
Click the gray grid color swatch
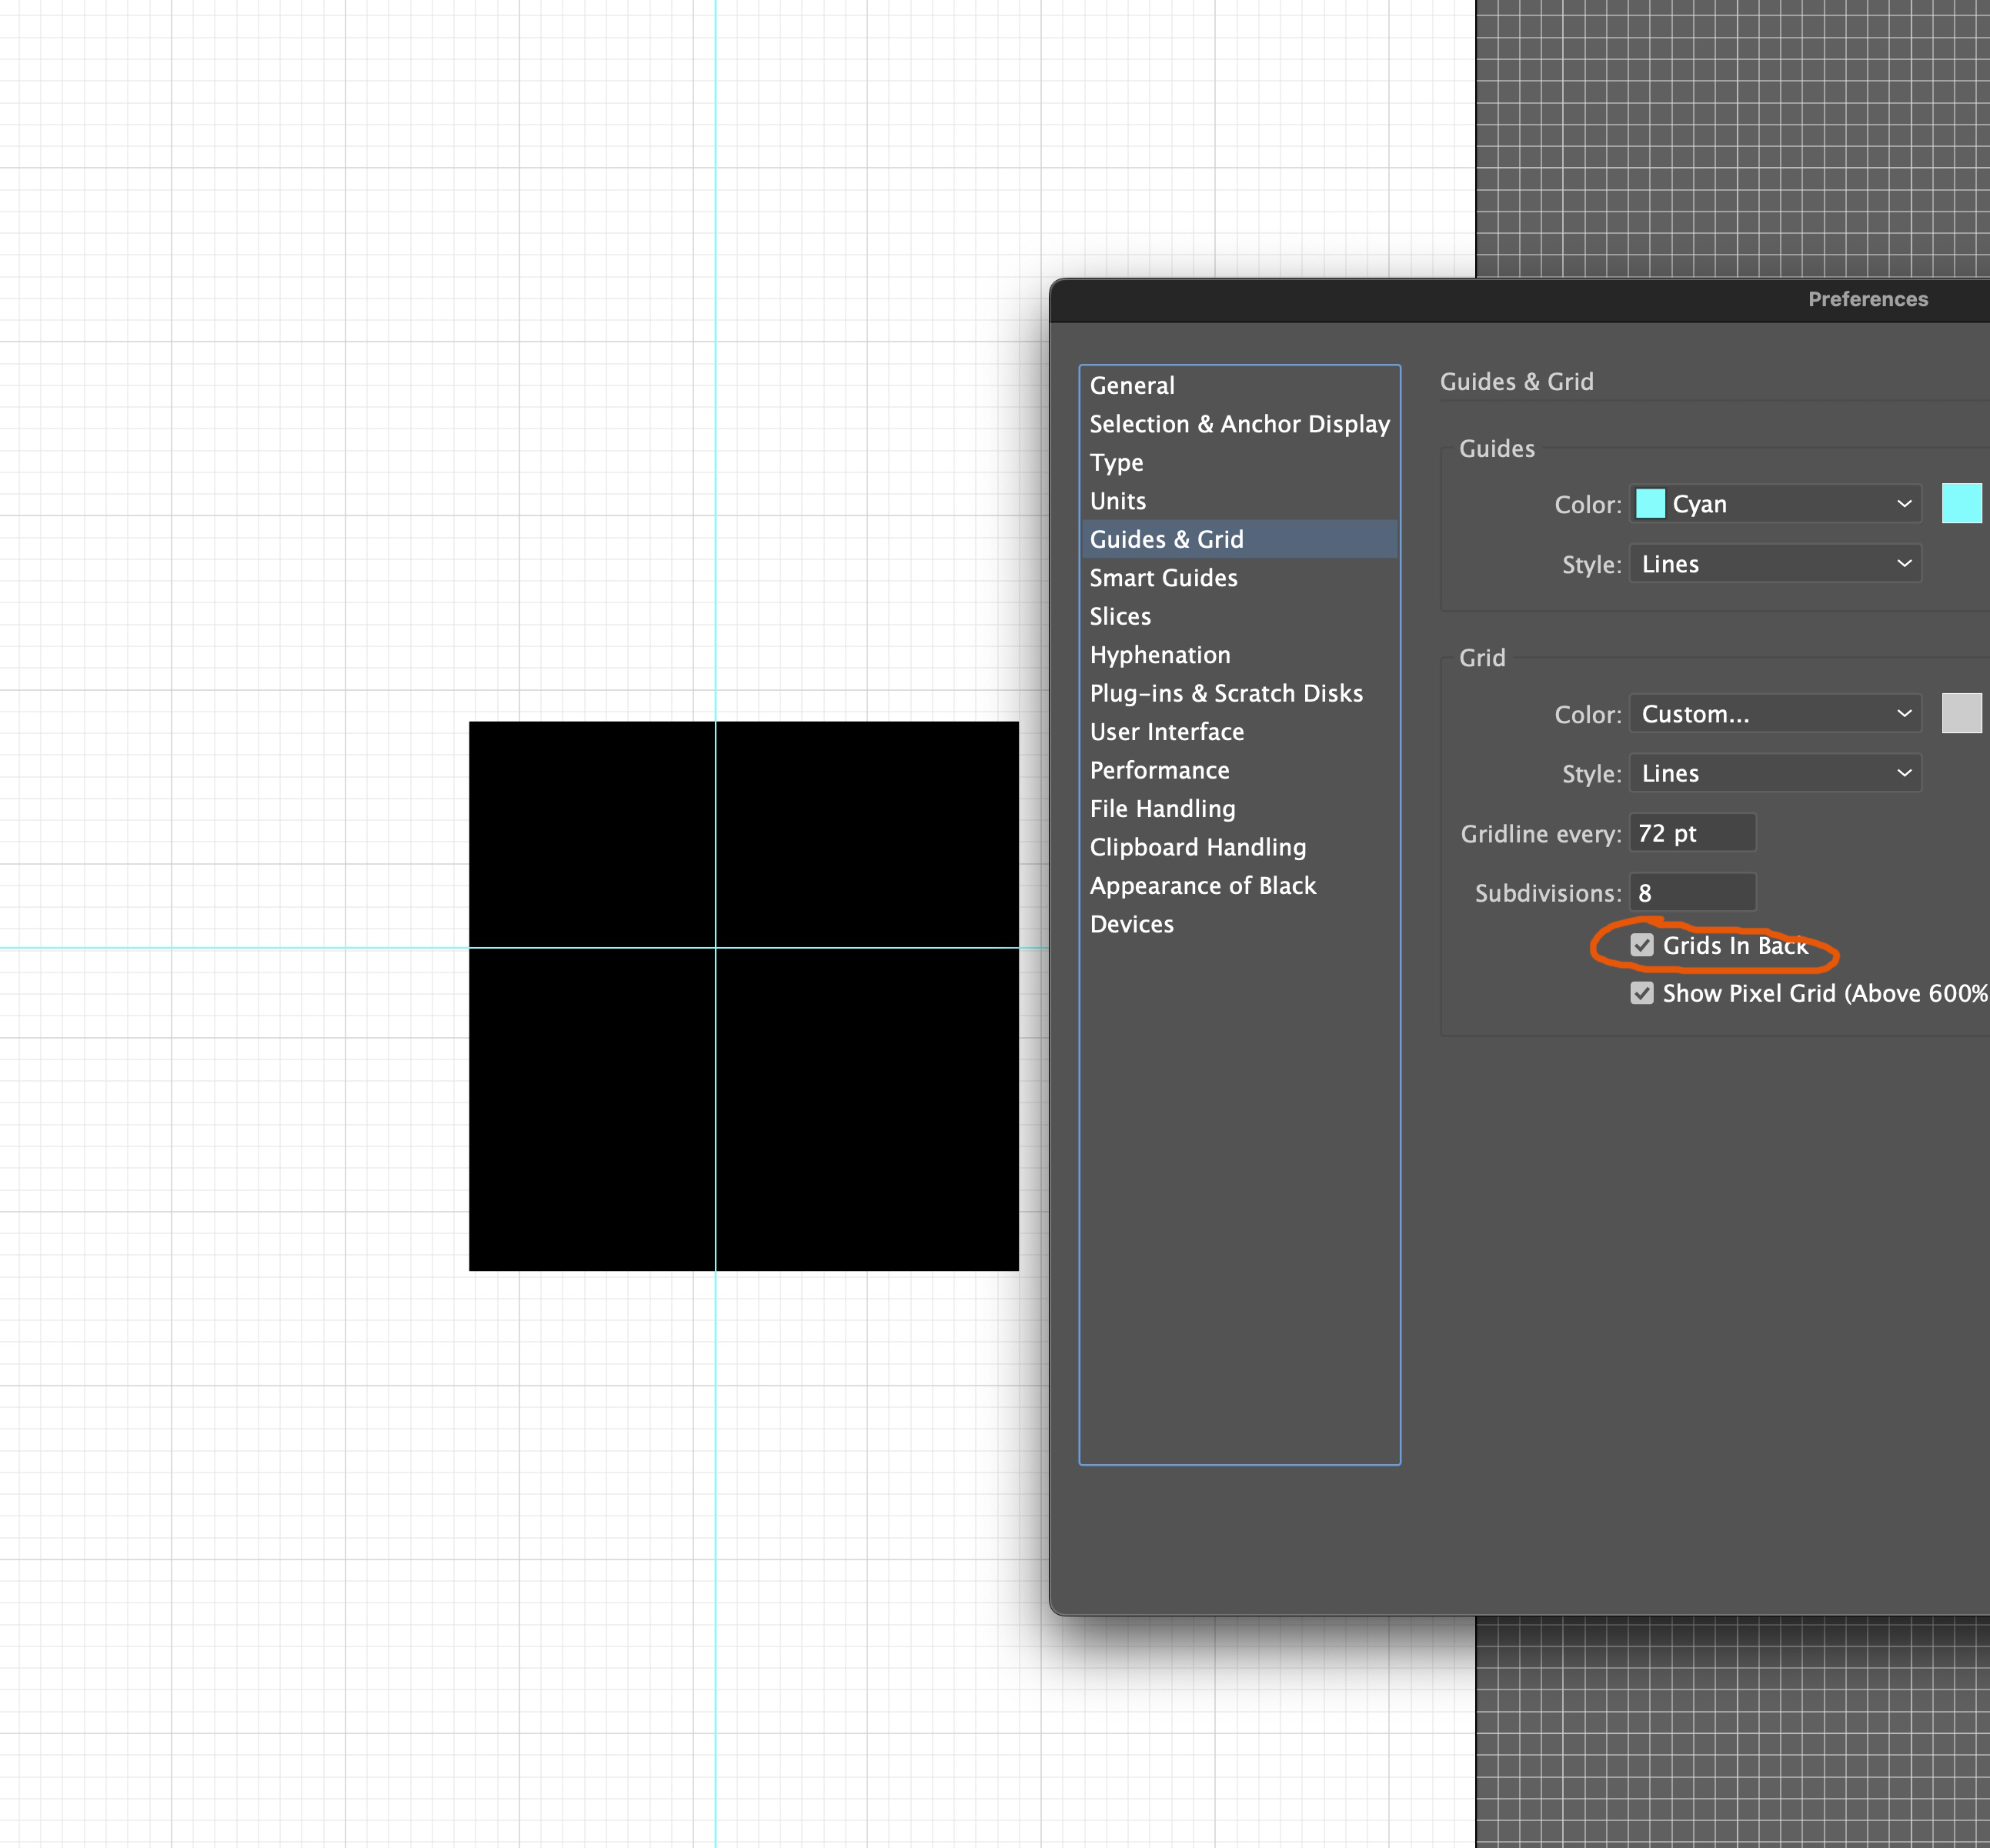click(1963, 713)
